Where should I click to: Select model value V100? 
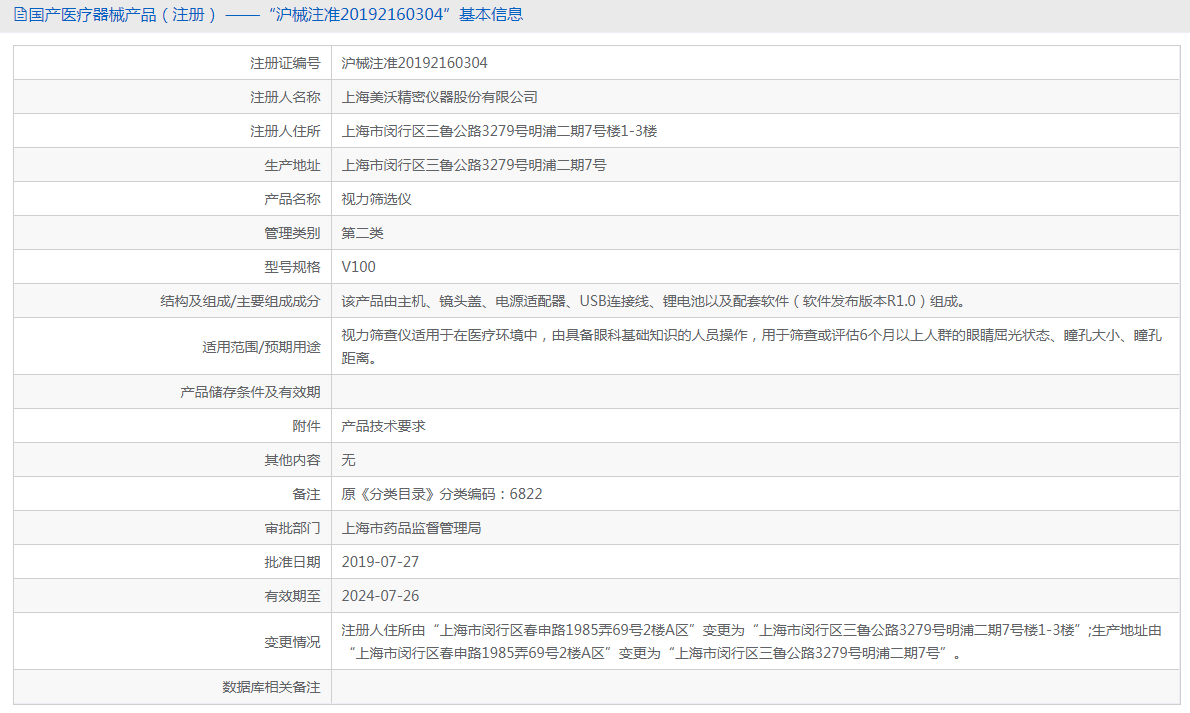pyautogui.click(x=358, y=267)
